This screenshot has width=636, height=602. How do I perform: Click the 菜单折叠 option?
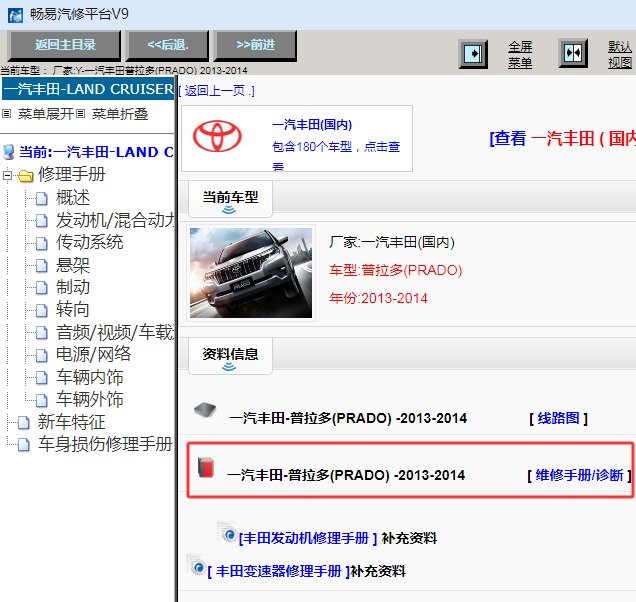[x=120, y=114]
